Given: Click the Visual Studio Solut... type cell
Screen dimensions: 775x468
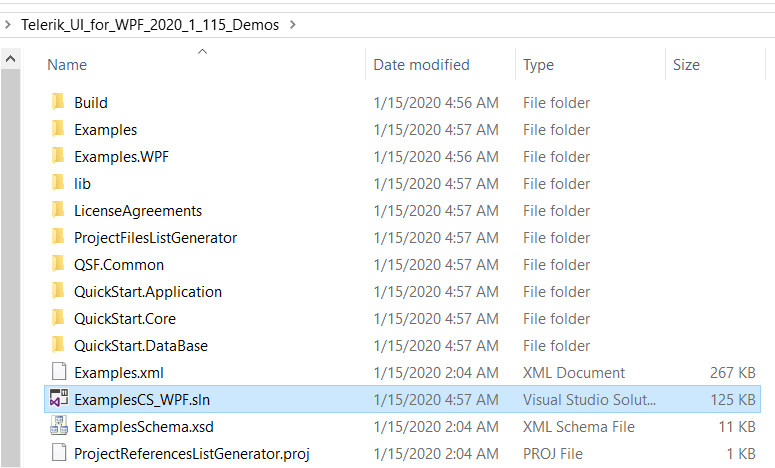Looking at the screenshot, I should point(590,400).
